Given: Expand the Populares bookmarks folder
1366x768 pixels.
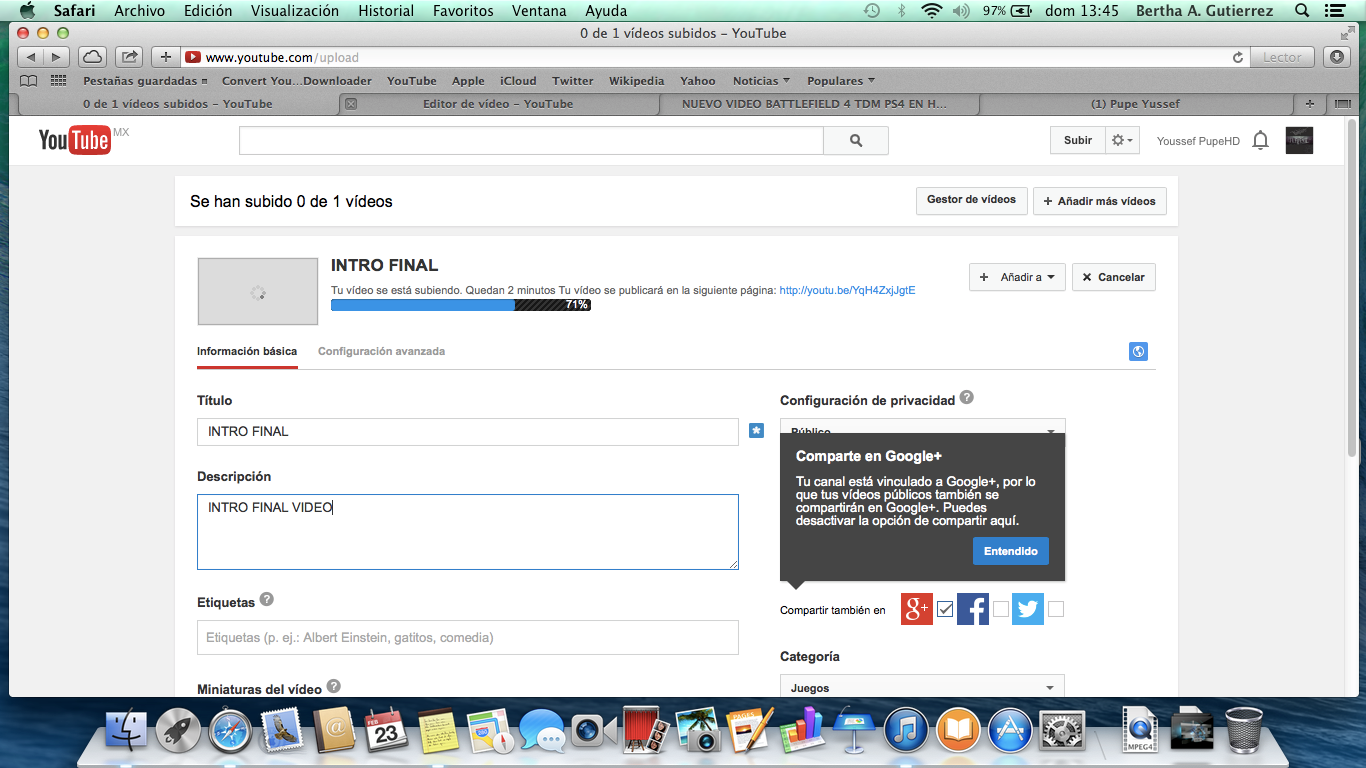Looking at the screenshot, I should (x=841, y=81).
